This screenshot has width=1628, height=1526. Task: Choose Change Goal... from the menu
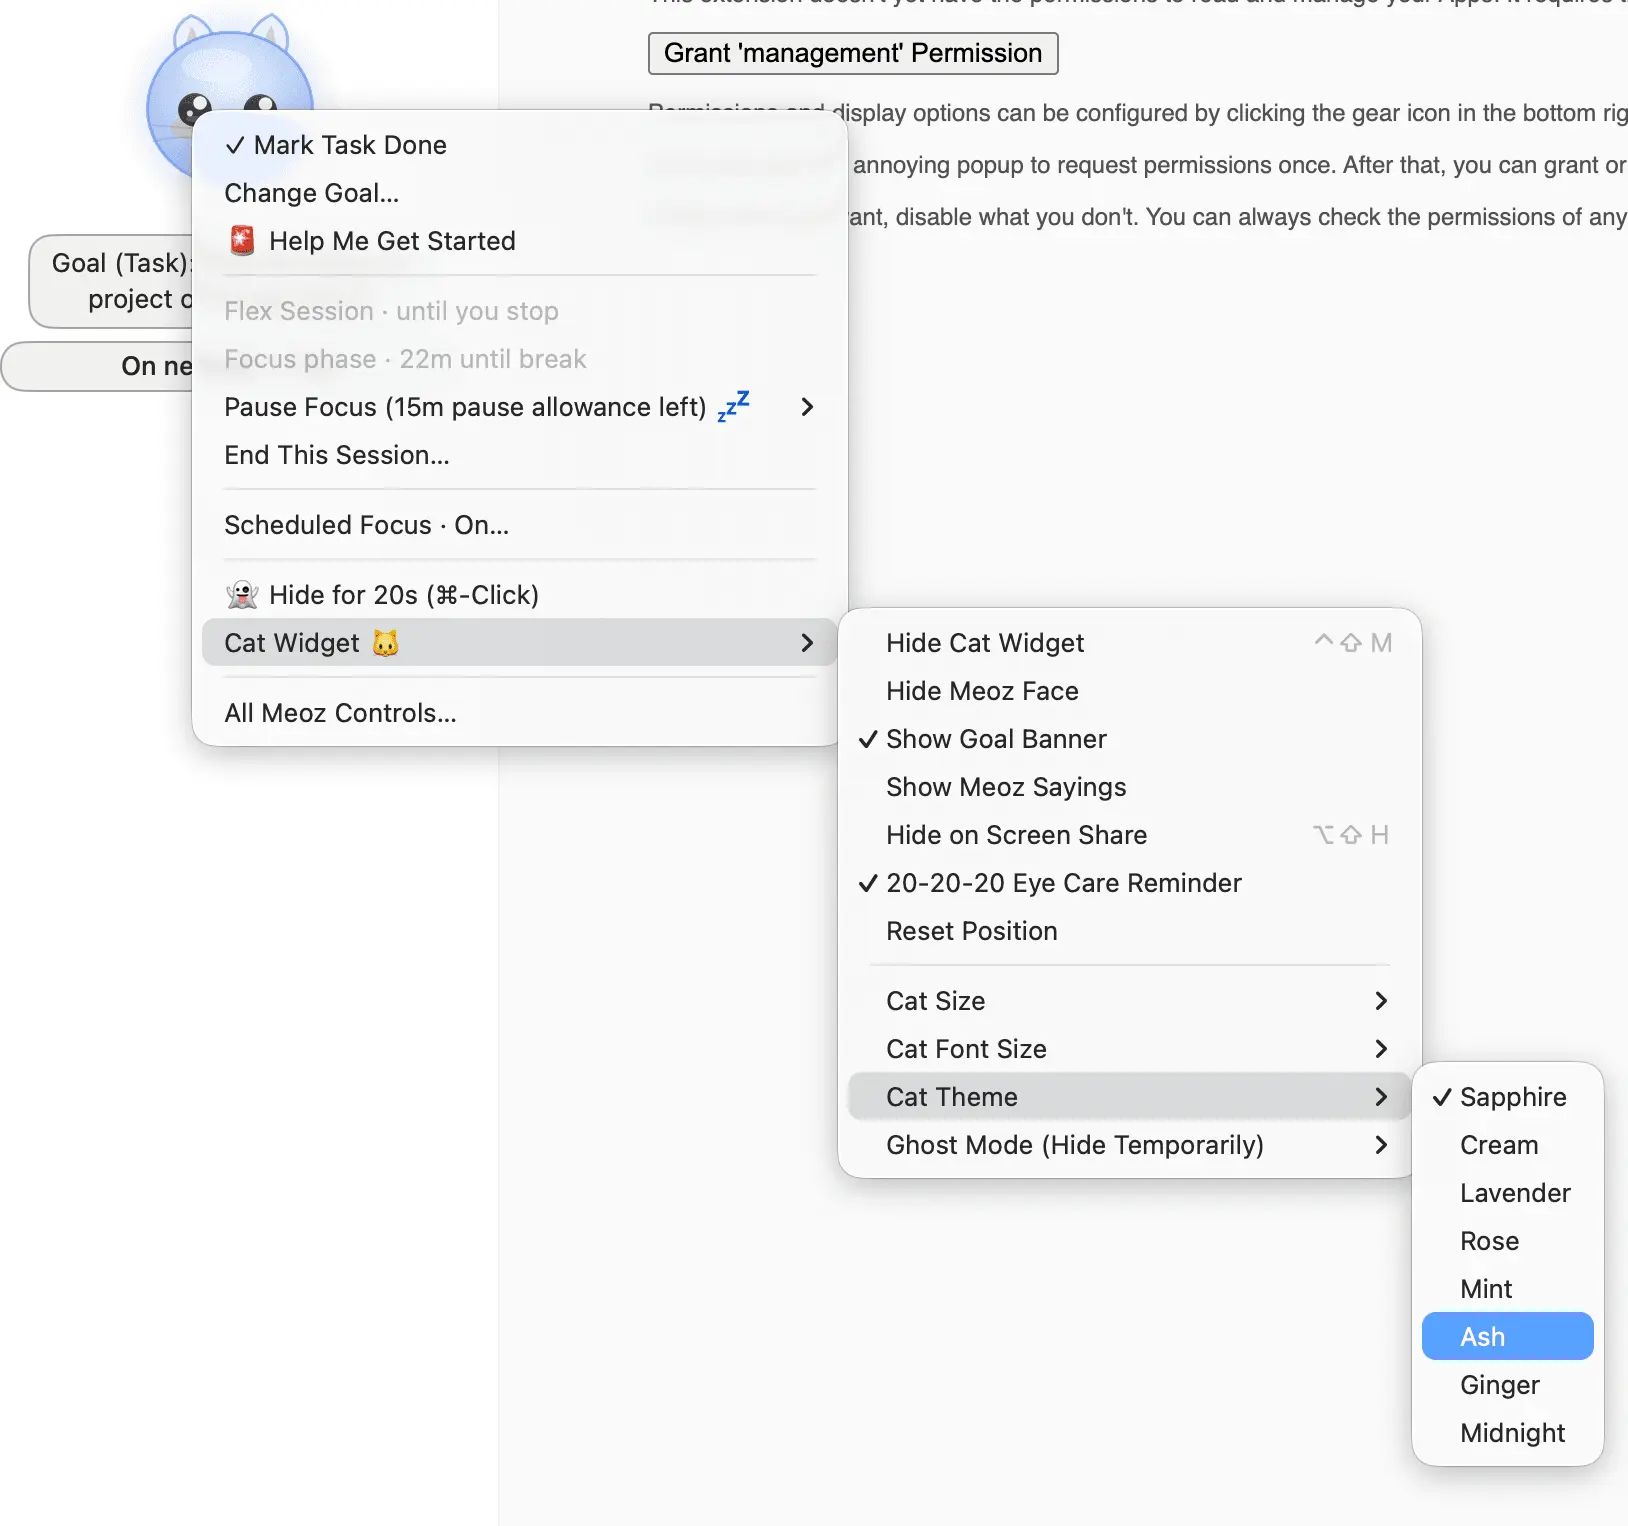[520, 193]
